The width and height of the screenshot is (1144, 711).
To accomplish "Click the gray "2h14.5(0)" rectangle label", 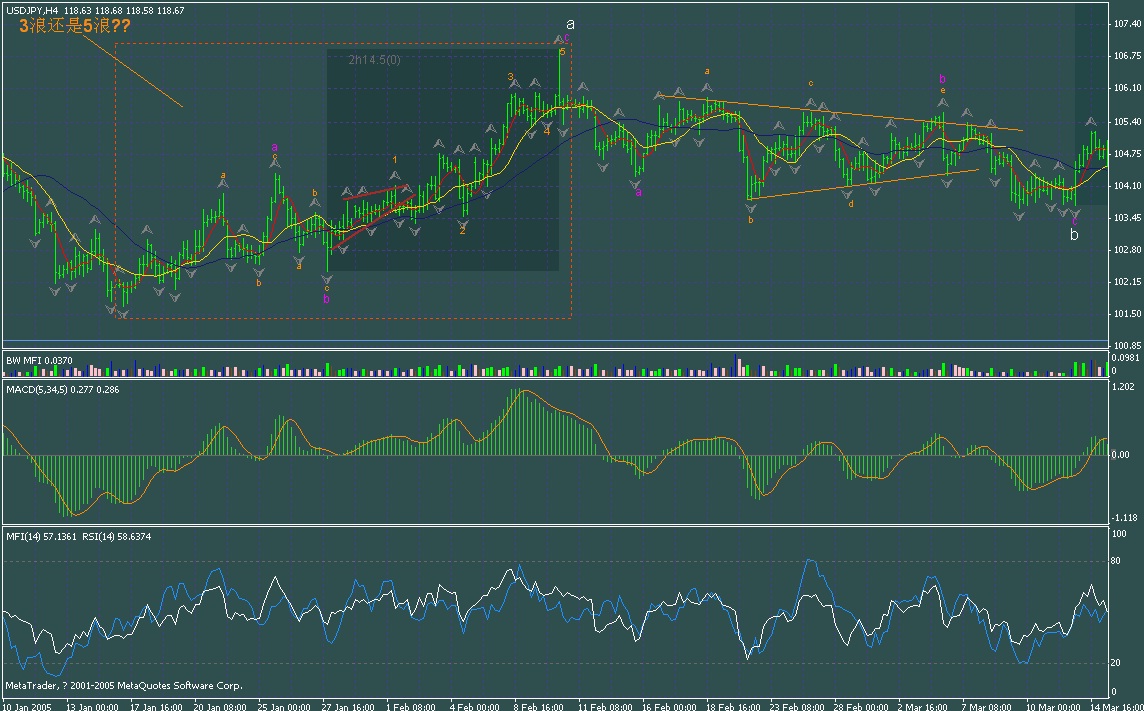I will tap(374, 60).
